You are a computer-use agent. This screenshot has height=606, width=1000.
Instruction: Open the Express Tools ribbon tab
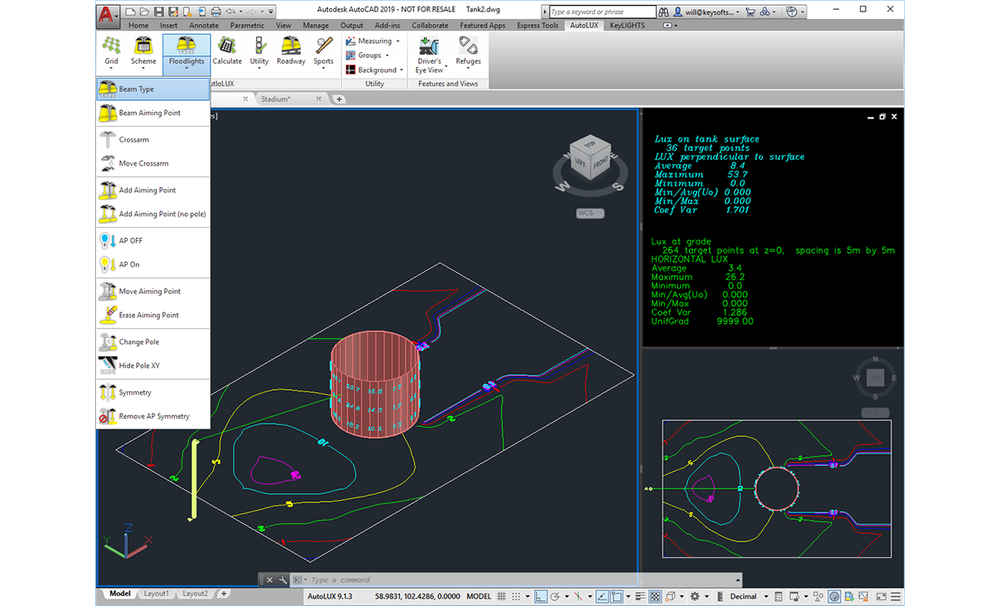click(x=537, y=26)
